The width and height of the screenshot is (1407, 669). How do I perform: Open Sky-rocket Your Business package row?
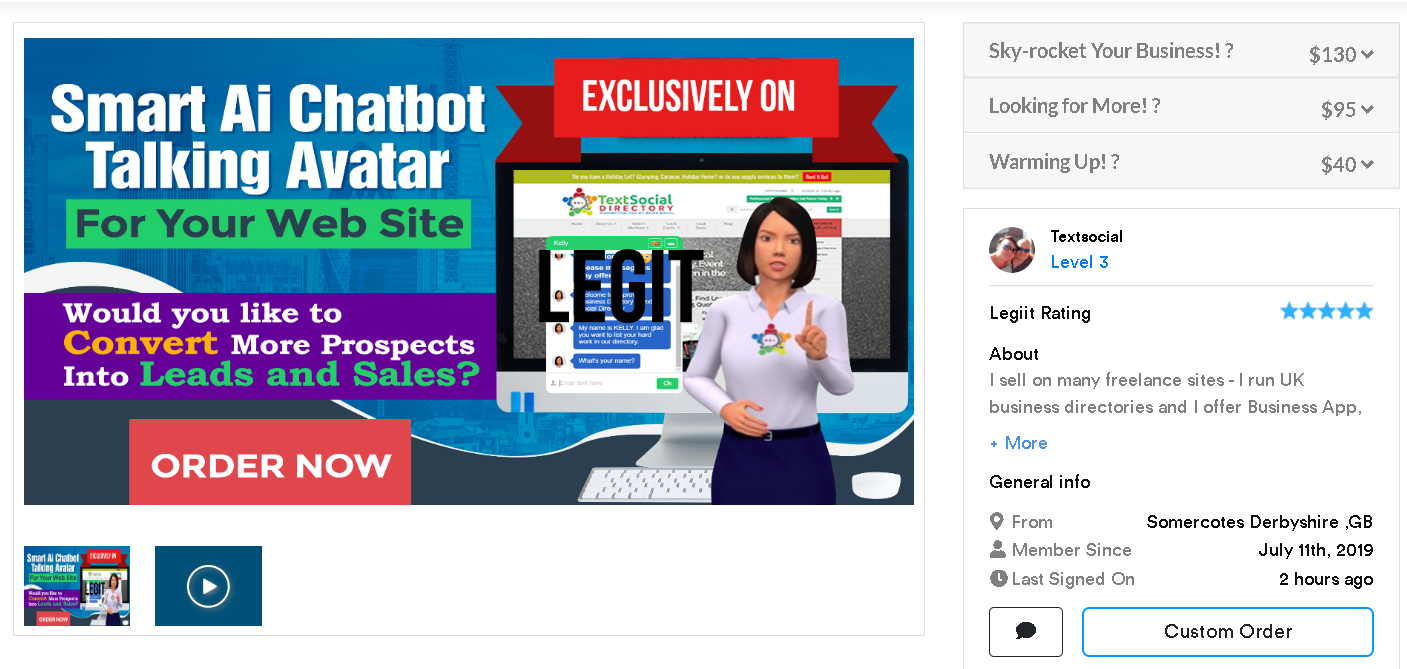tap(1181, 51)
